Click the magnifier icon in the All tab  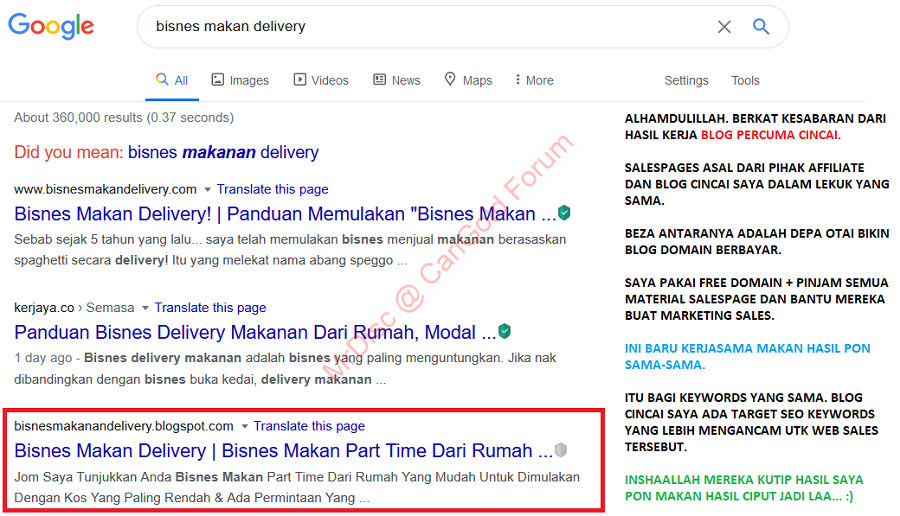162,79
